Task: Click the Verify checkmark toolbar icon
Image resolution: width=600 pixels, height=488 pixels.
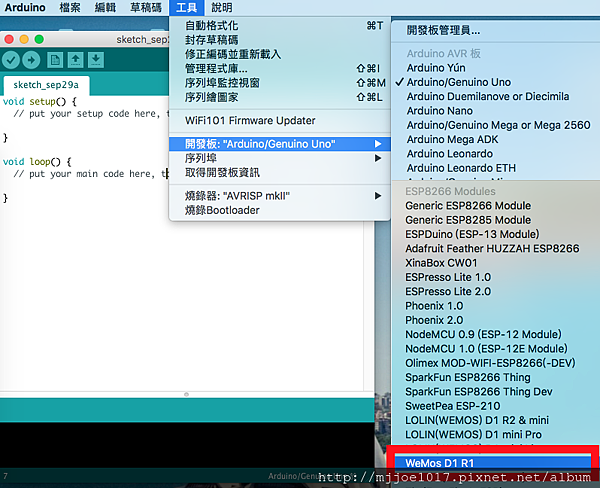Action: [x=11, y=60]
